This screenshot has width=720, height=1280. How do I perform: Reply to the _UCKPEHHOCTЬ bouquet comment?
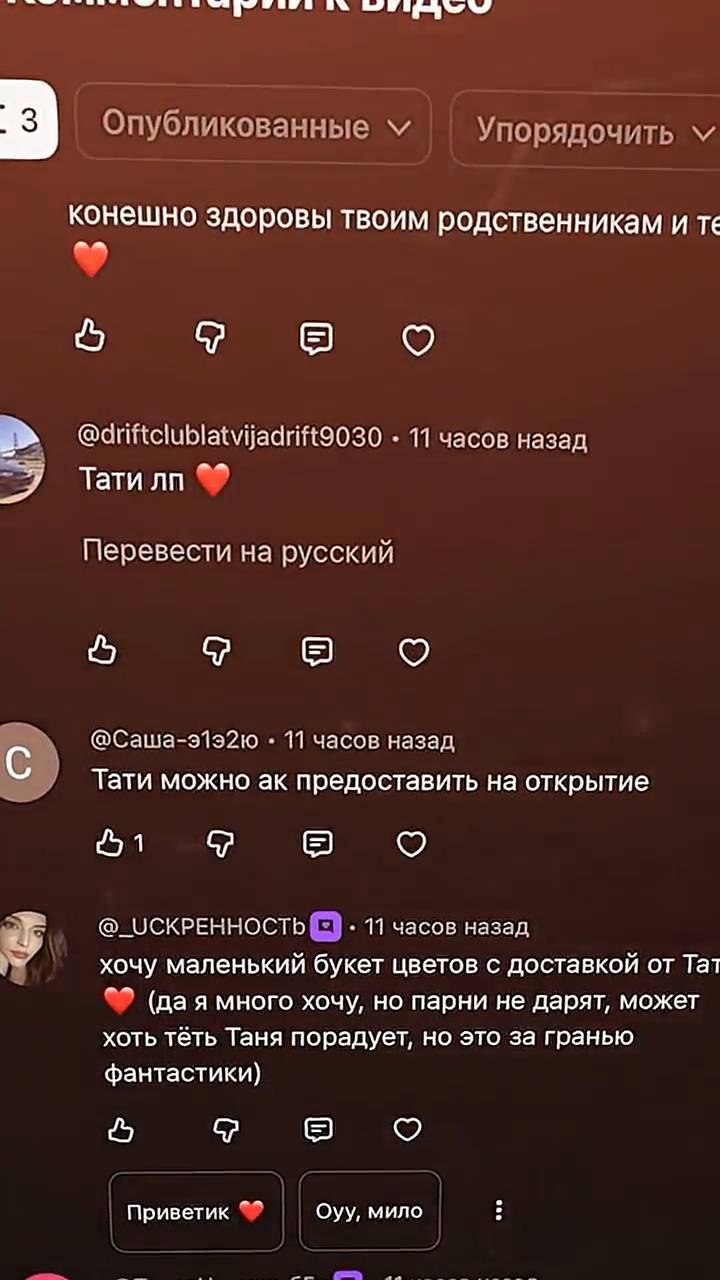pos(319,1130)
